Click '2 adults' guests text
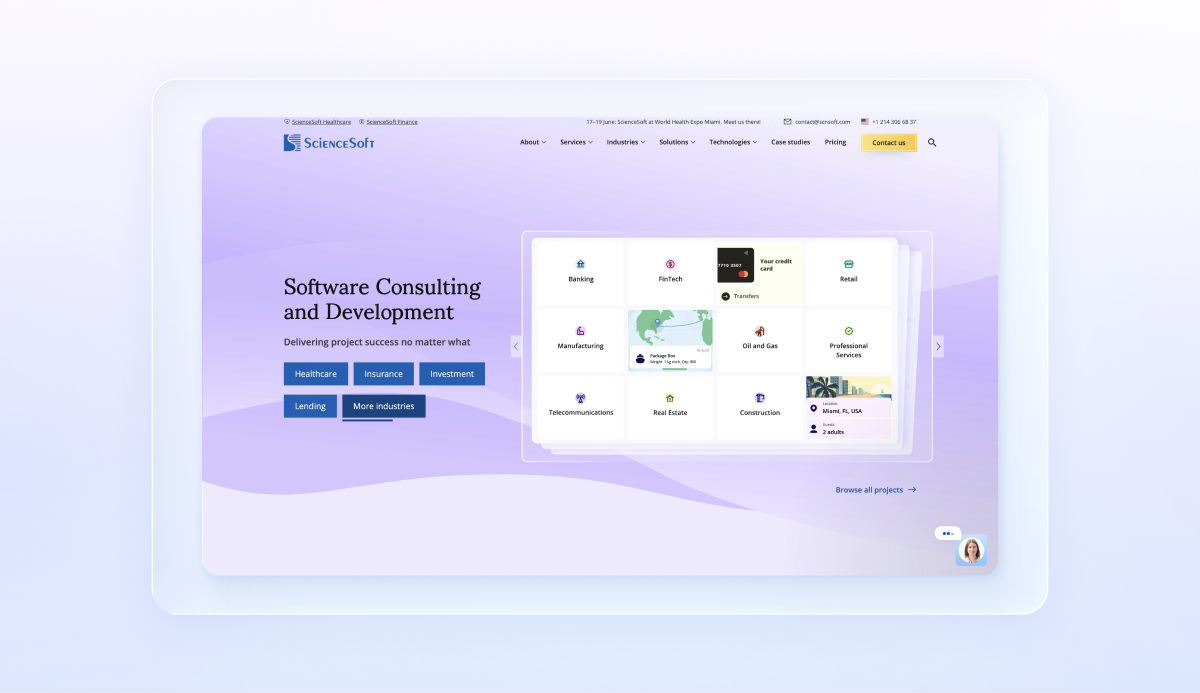 click(x=833, y=432)
